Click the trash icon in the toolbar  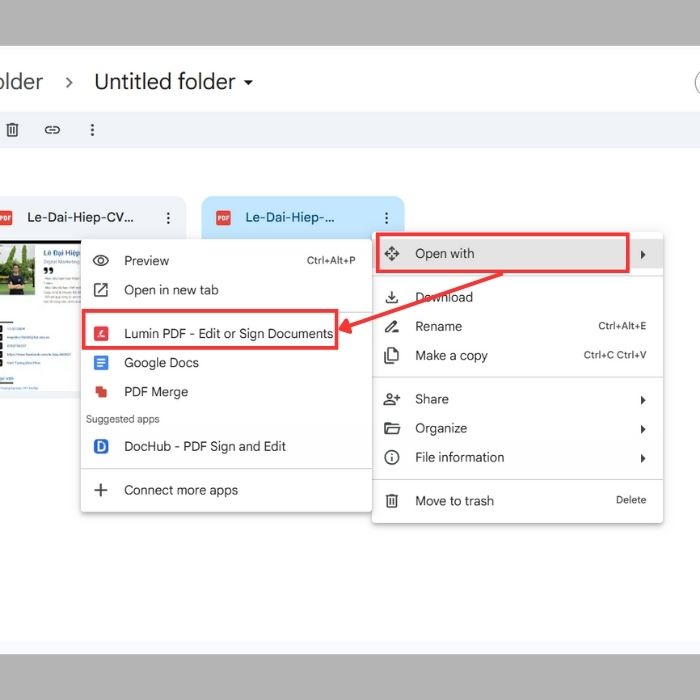click(x=12, y=130)
